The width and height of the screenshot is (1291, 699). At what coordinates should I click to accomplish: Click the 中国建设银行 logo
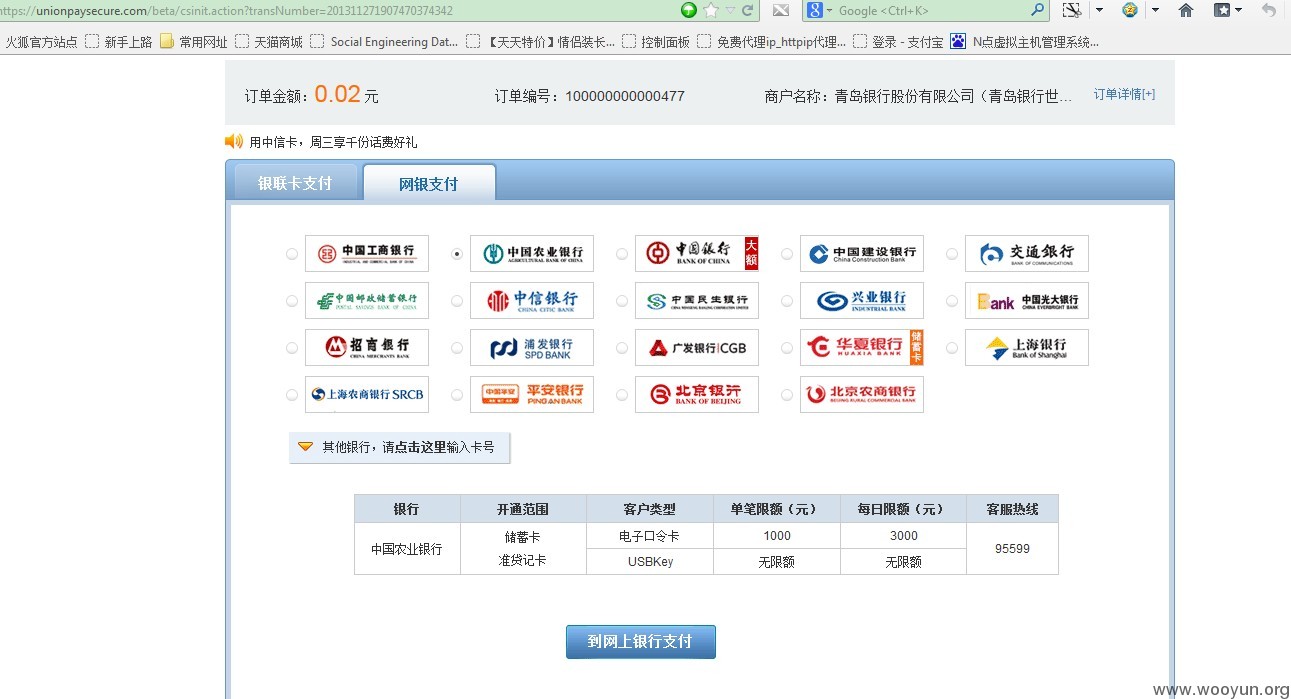862,253
